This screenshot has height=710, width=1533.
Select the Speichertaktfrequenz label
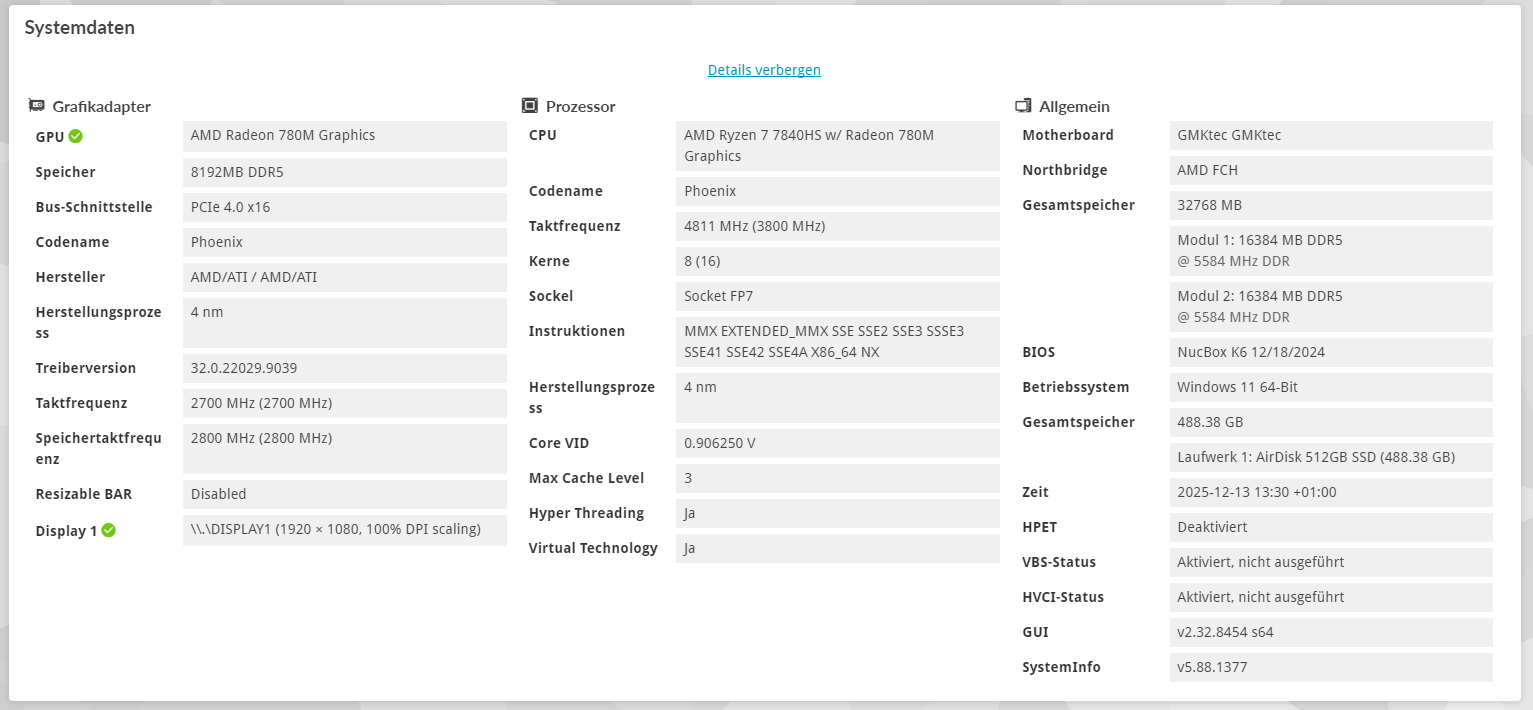(98, 449)
